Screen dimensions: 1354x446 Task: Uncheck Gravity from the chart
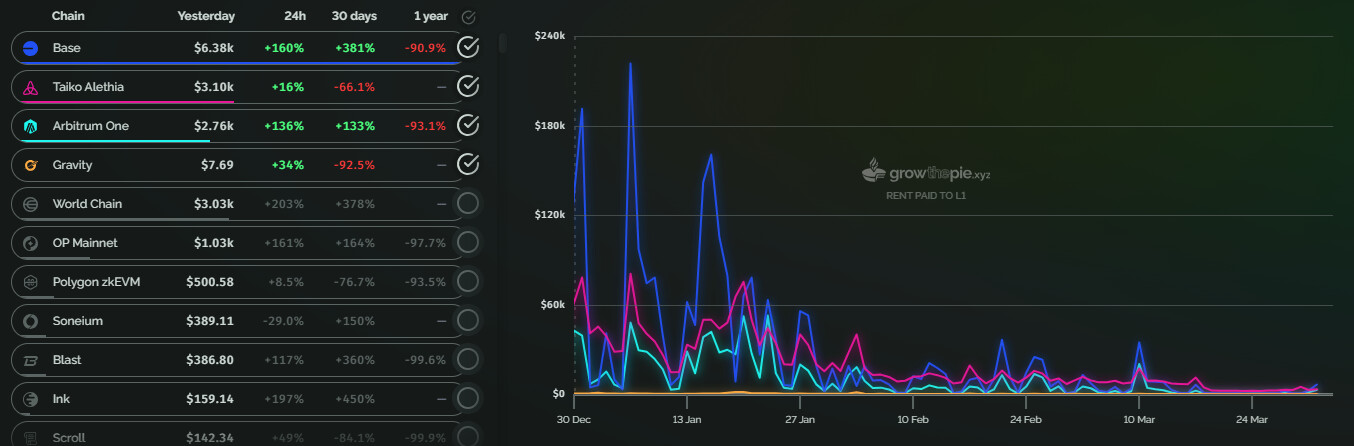(468, 164)
